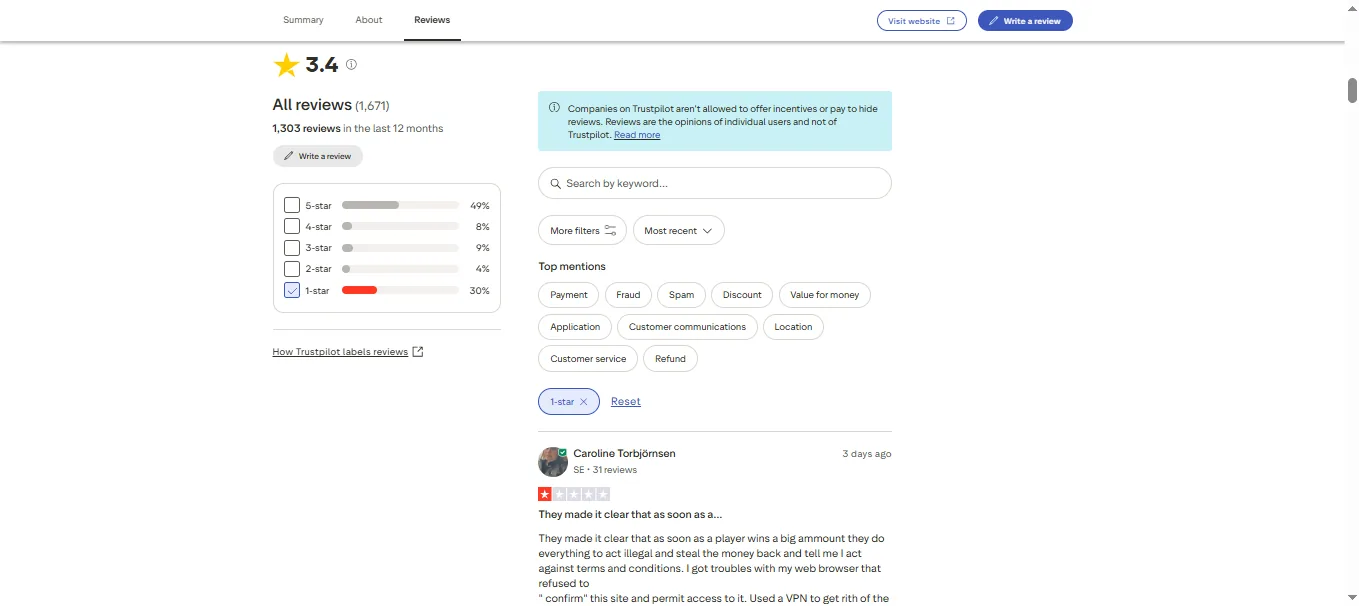Click the Visit website button
This screenshot has width=1359, height=606.
tap(922, 21)
